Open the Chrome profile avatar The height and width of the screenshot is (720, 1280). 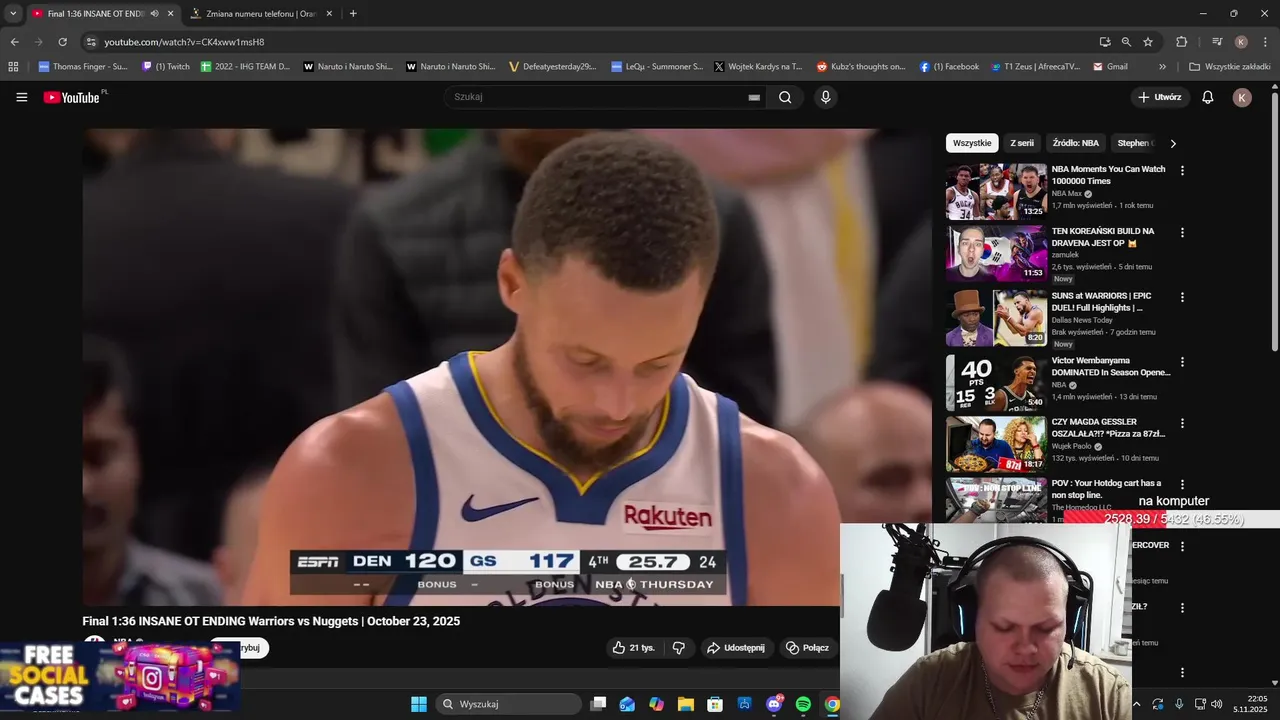click(x=1241, y=42)
